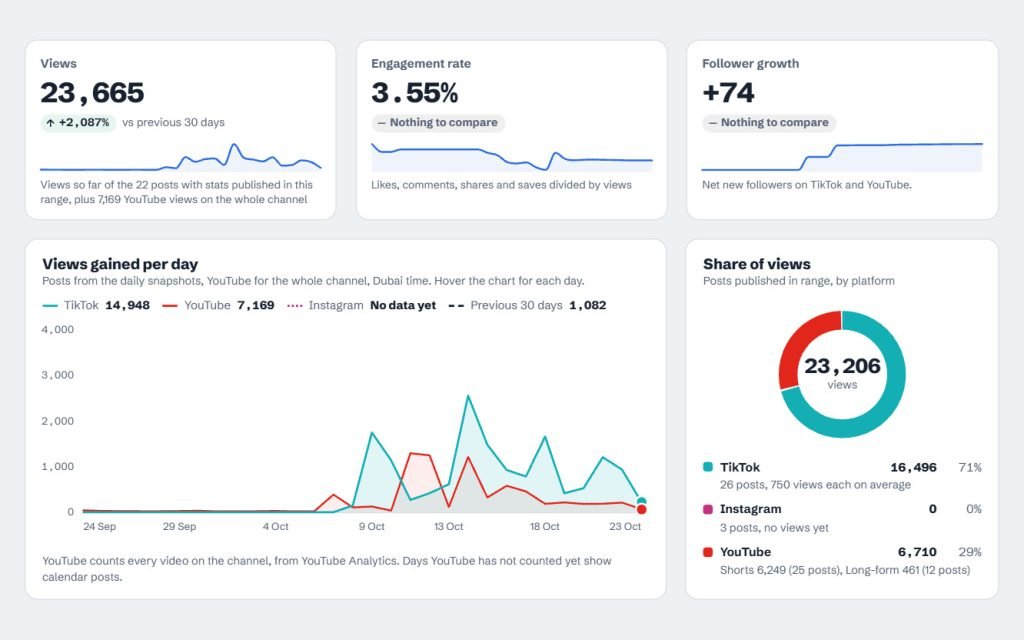
Task: Select the YouTube row in Share of views
Action: coord(842,560)
